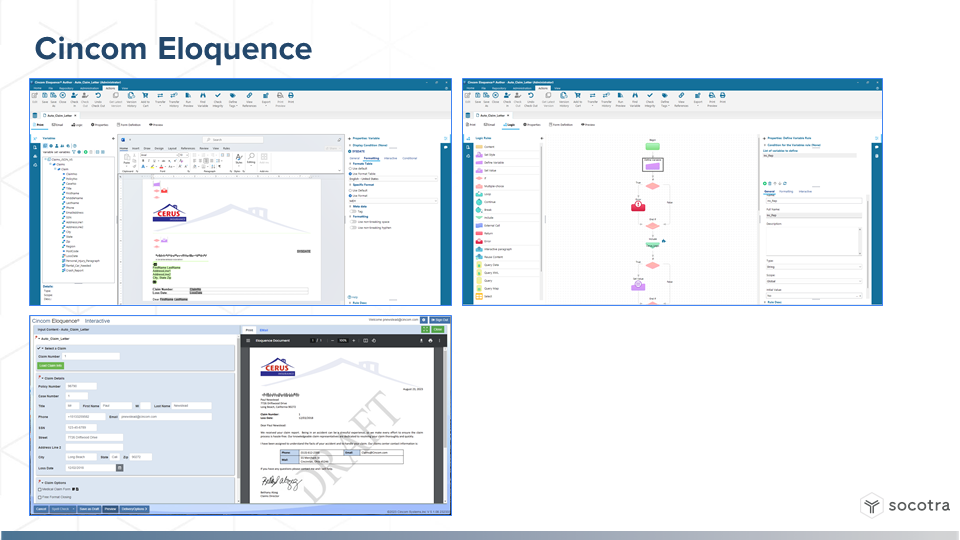Open the specific format dropdown below Use Format

393,201
